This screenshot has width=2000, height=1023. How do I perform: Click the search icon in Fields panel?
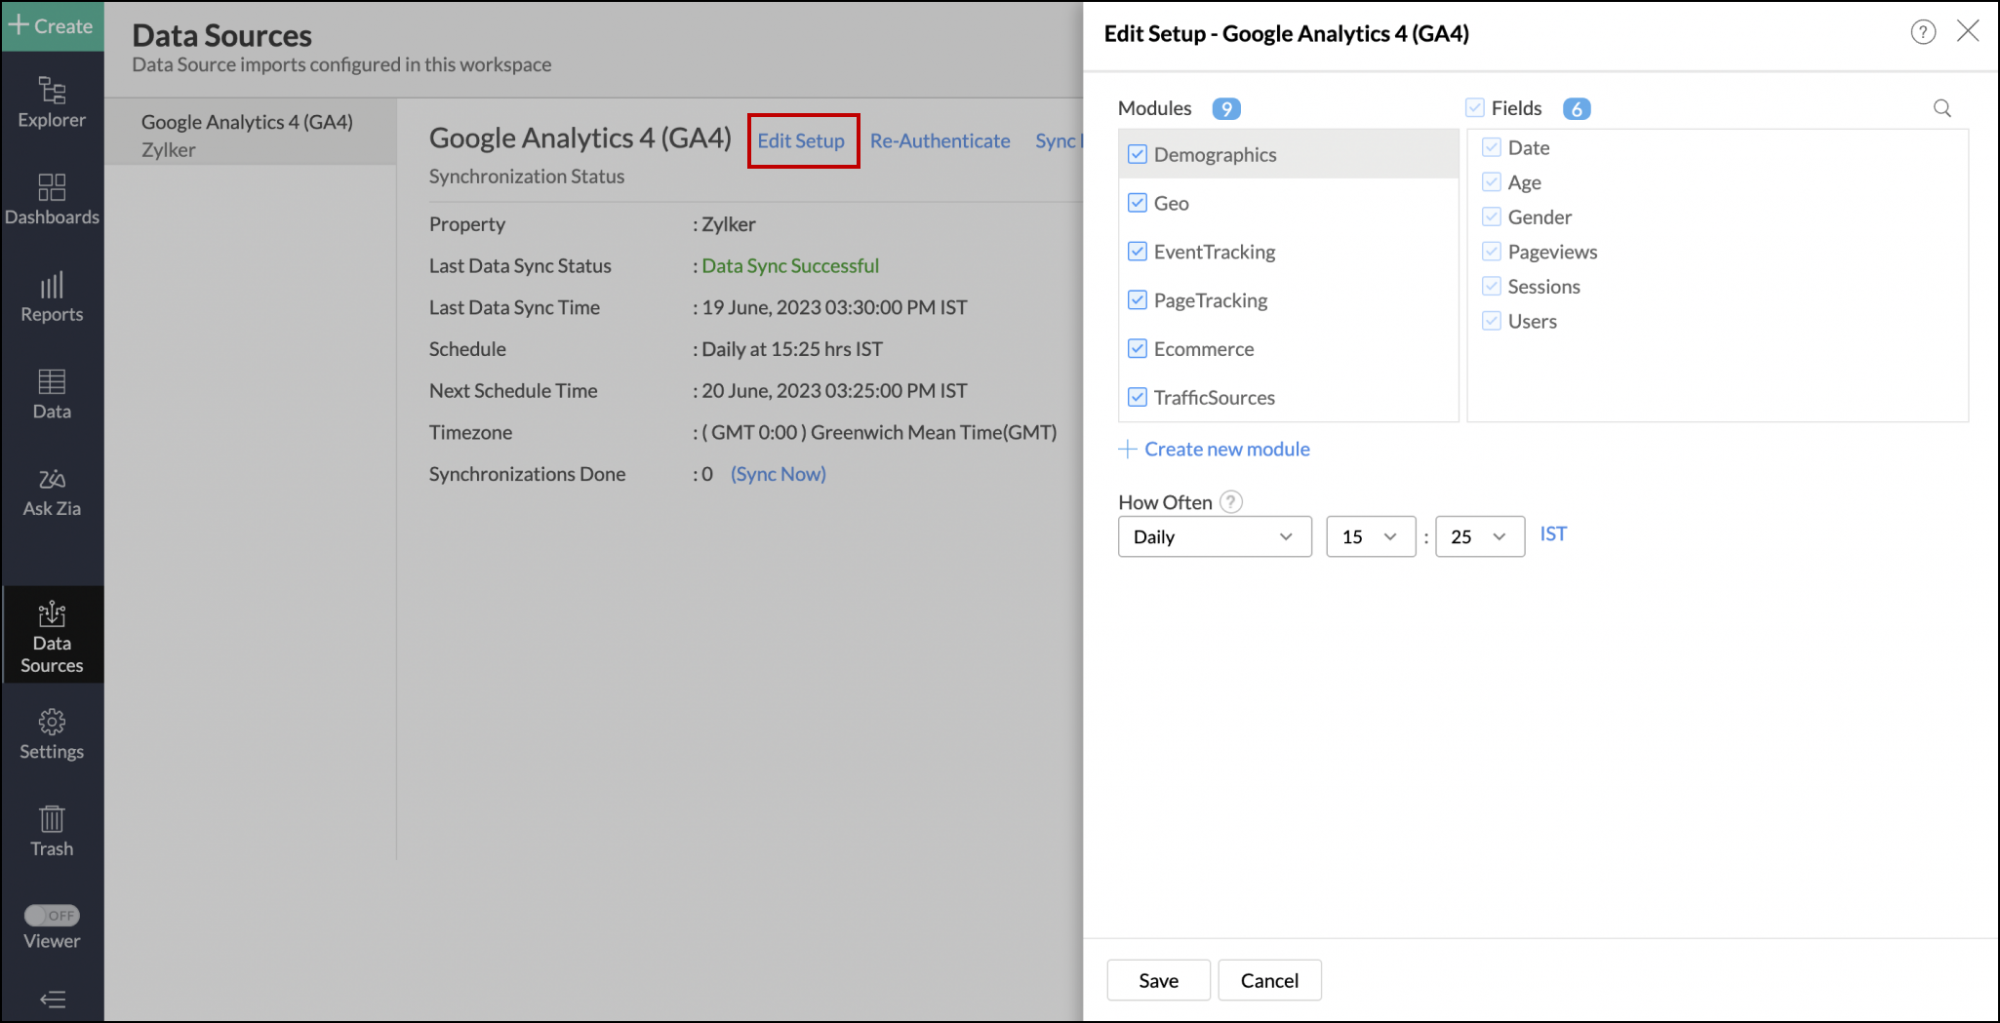1942,108
